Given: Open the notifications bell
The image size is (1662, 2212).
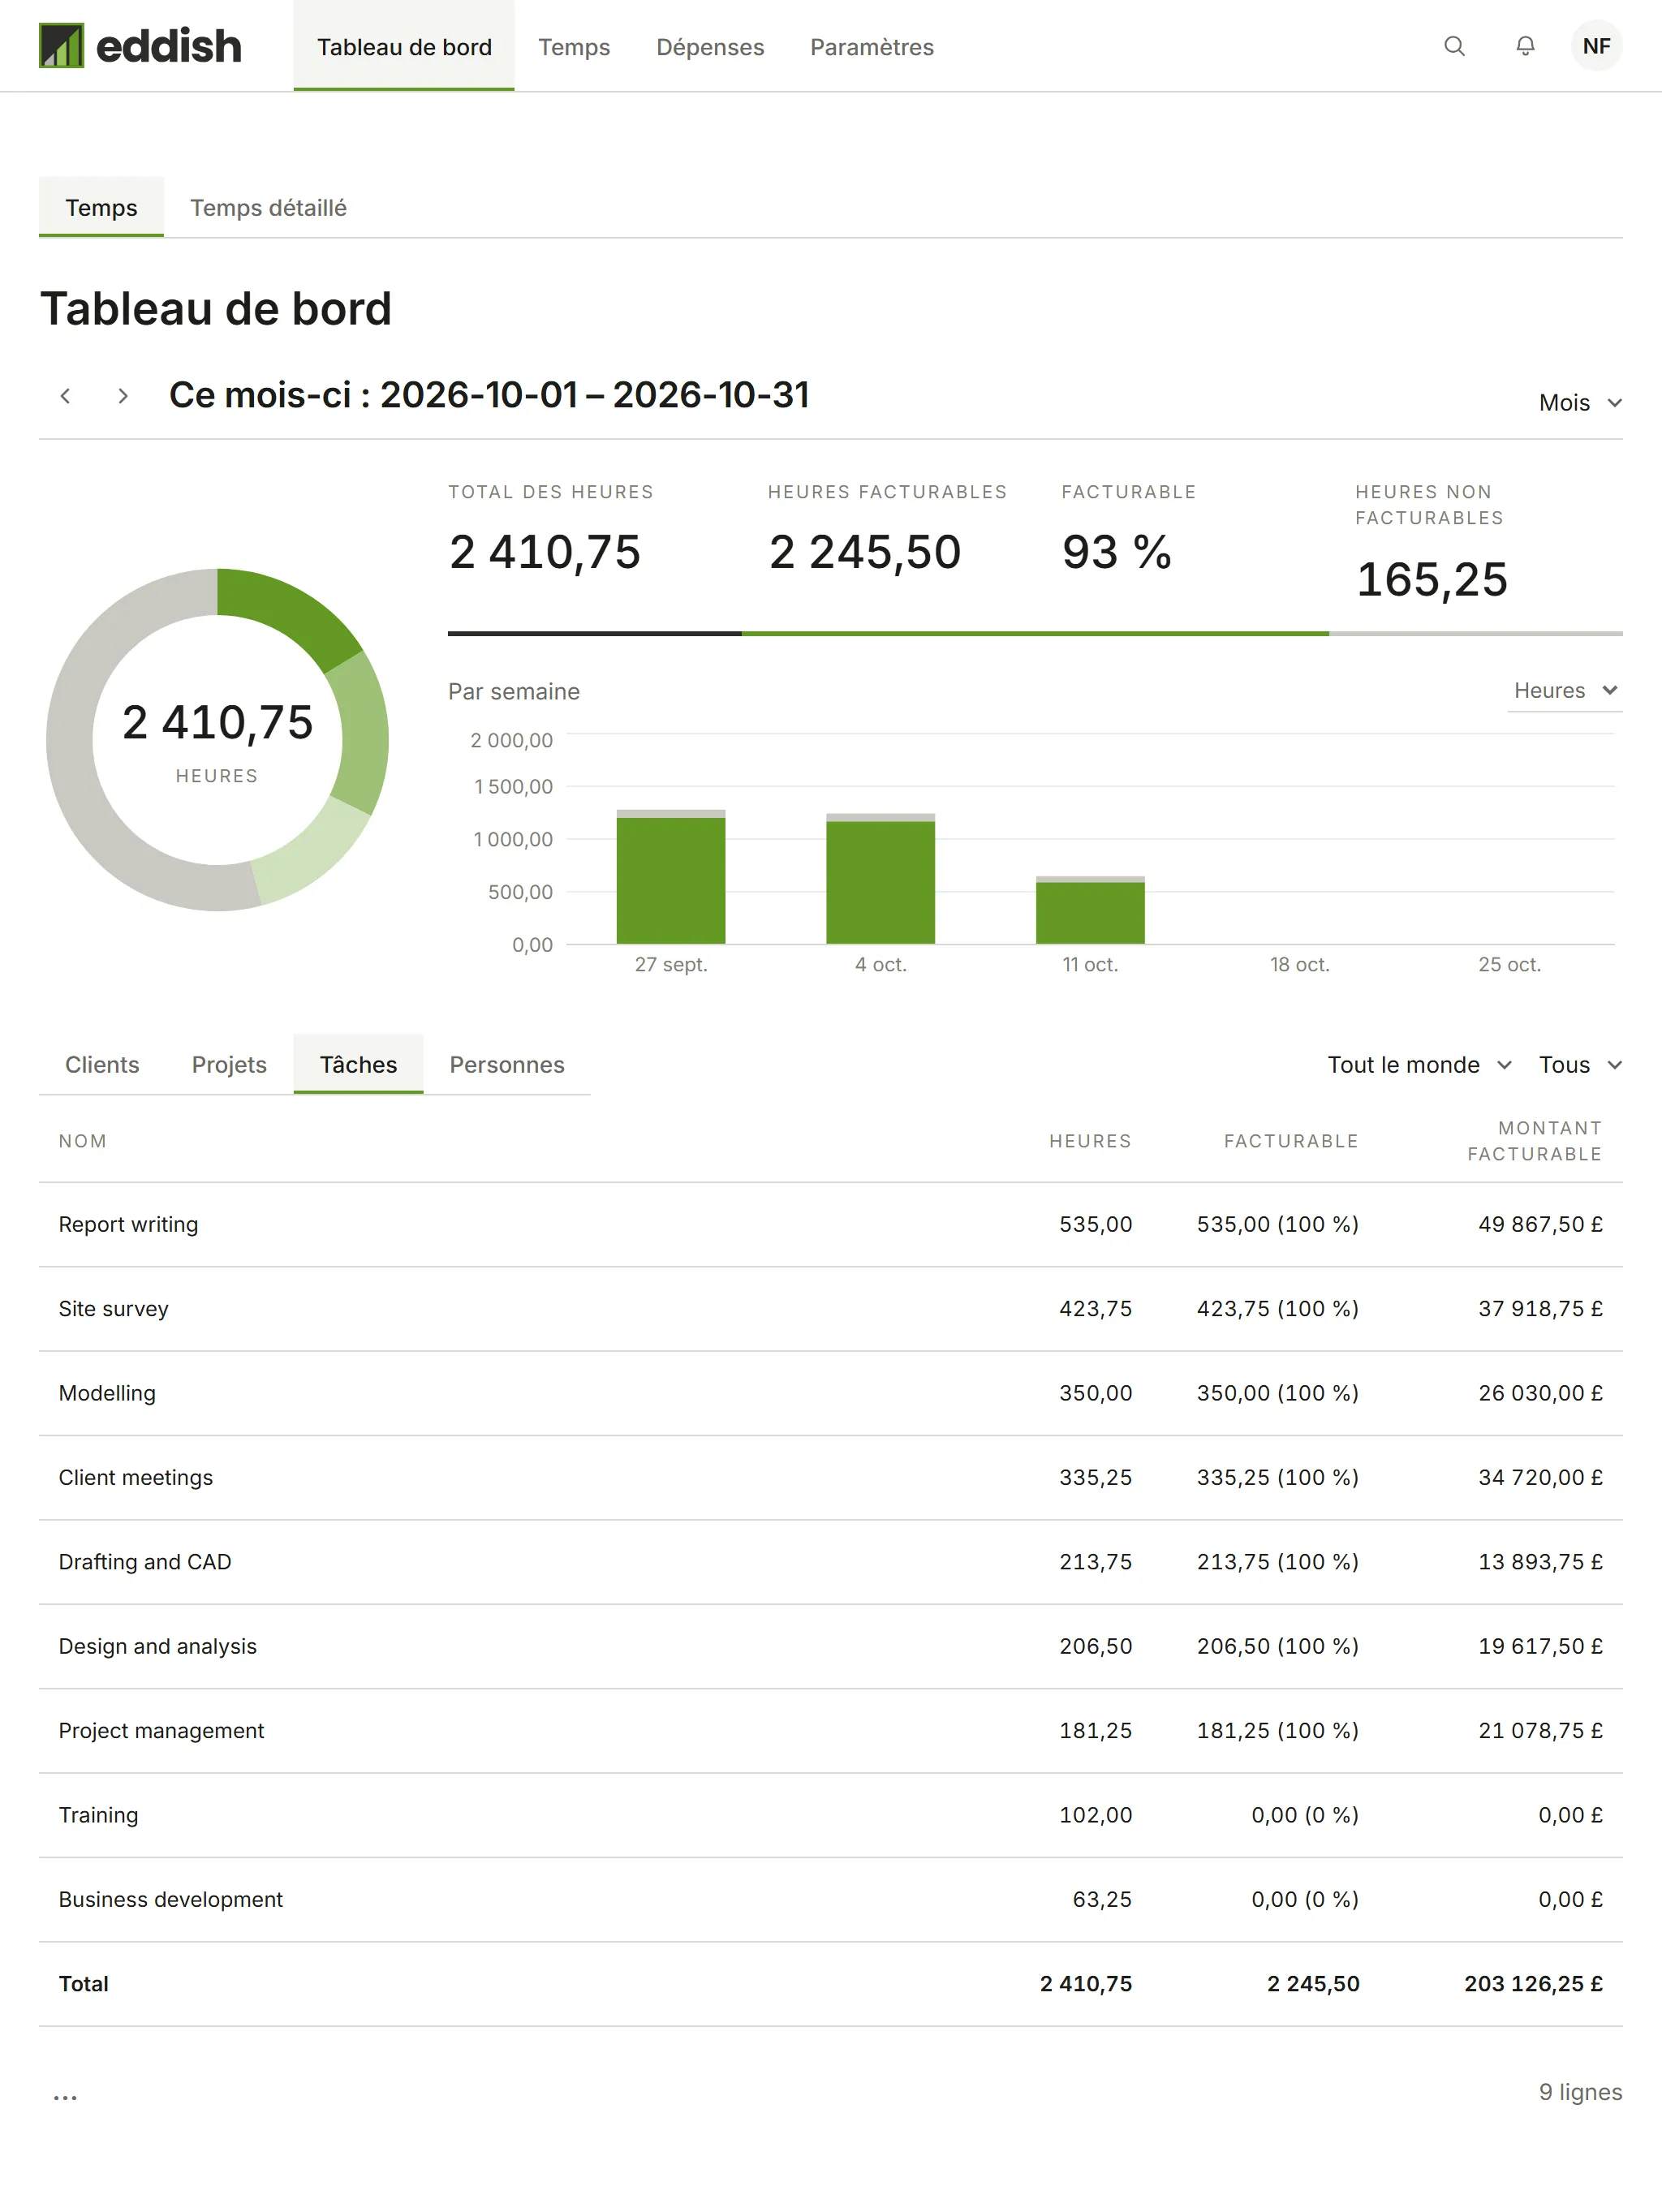Looking at the screenshot, I should pos(1524,46).
